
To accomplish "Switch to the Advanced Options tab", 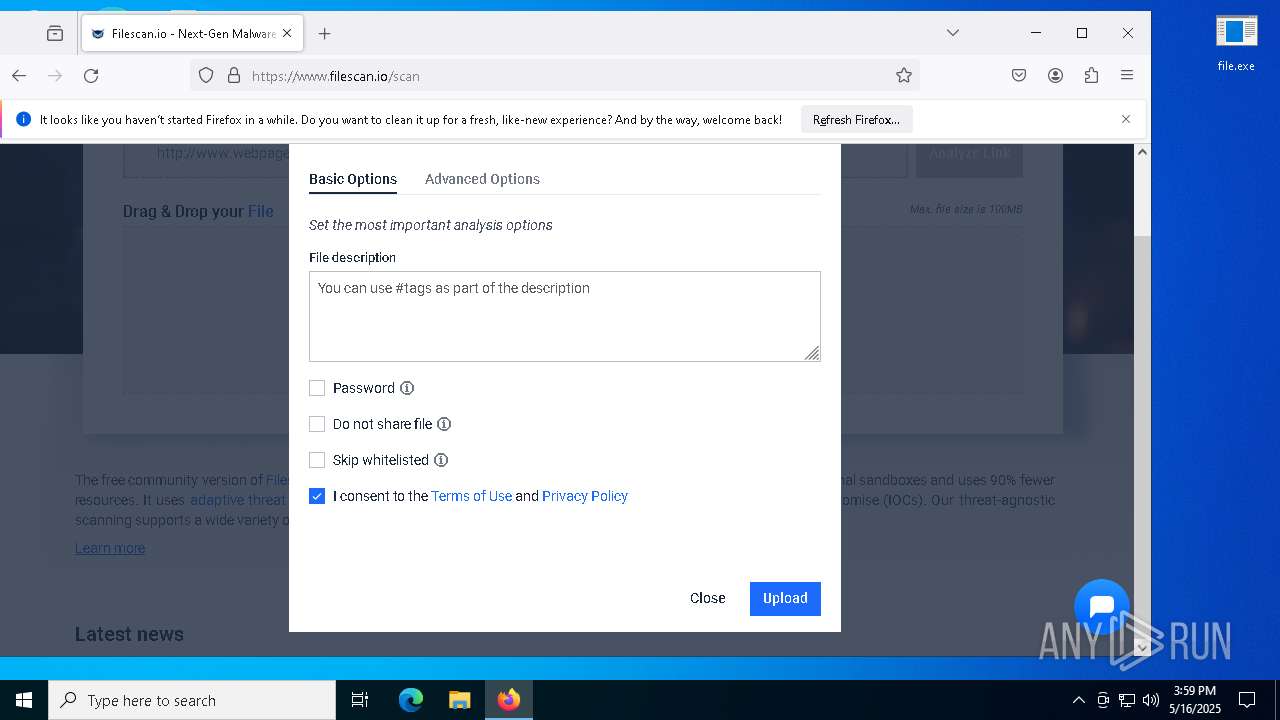I will point(482,179).
